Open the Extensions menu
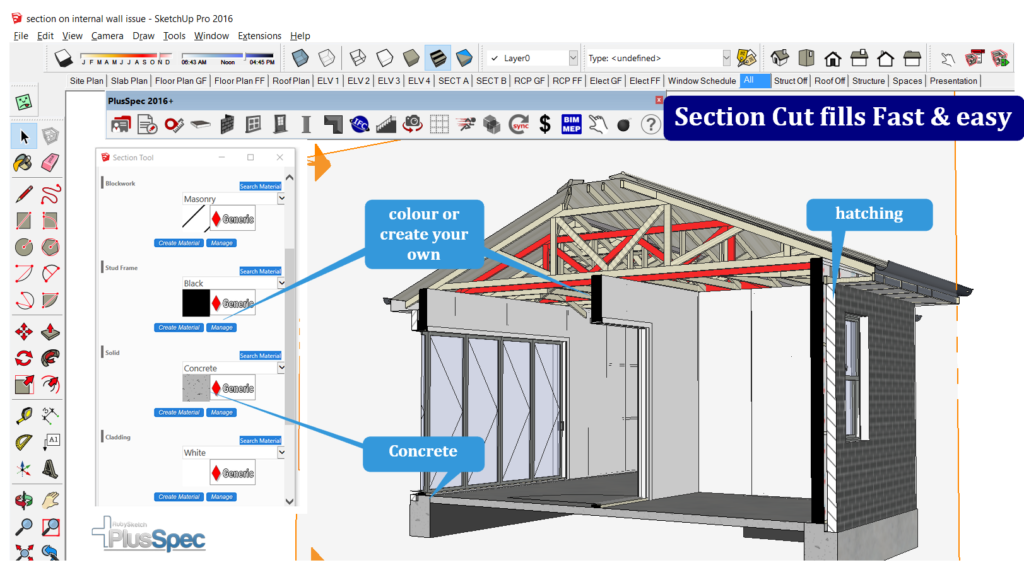The image size is (1024, 570). coord(259,36)
